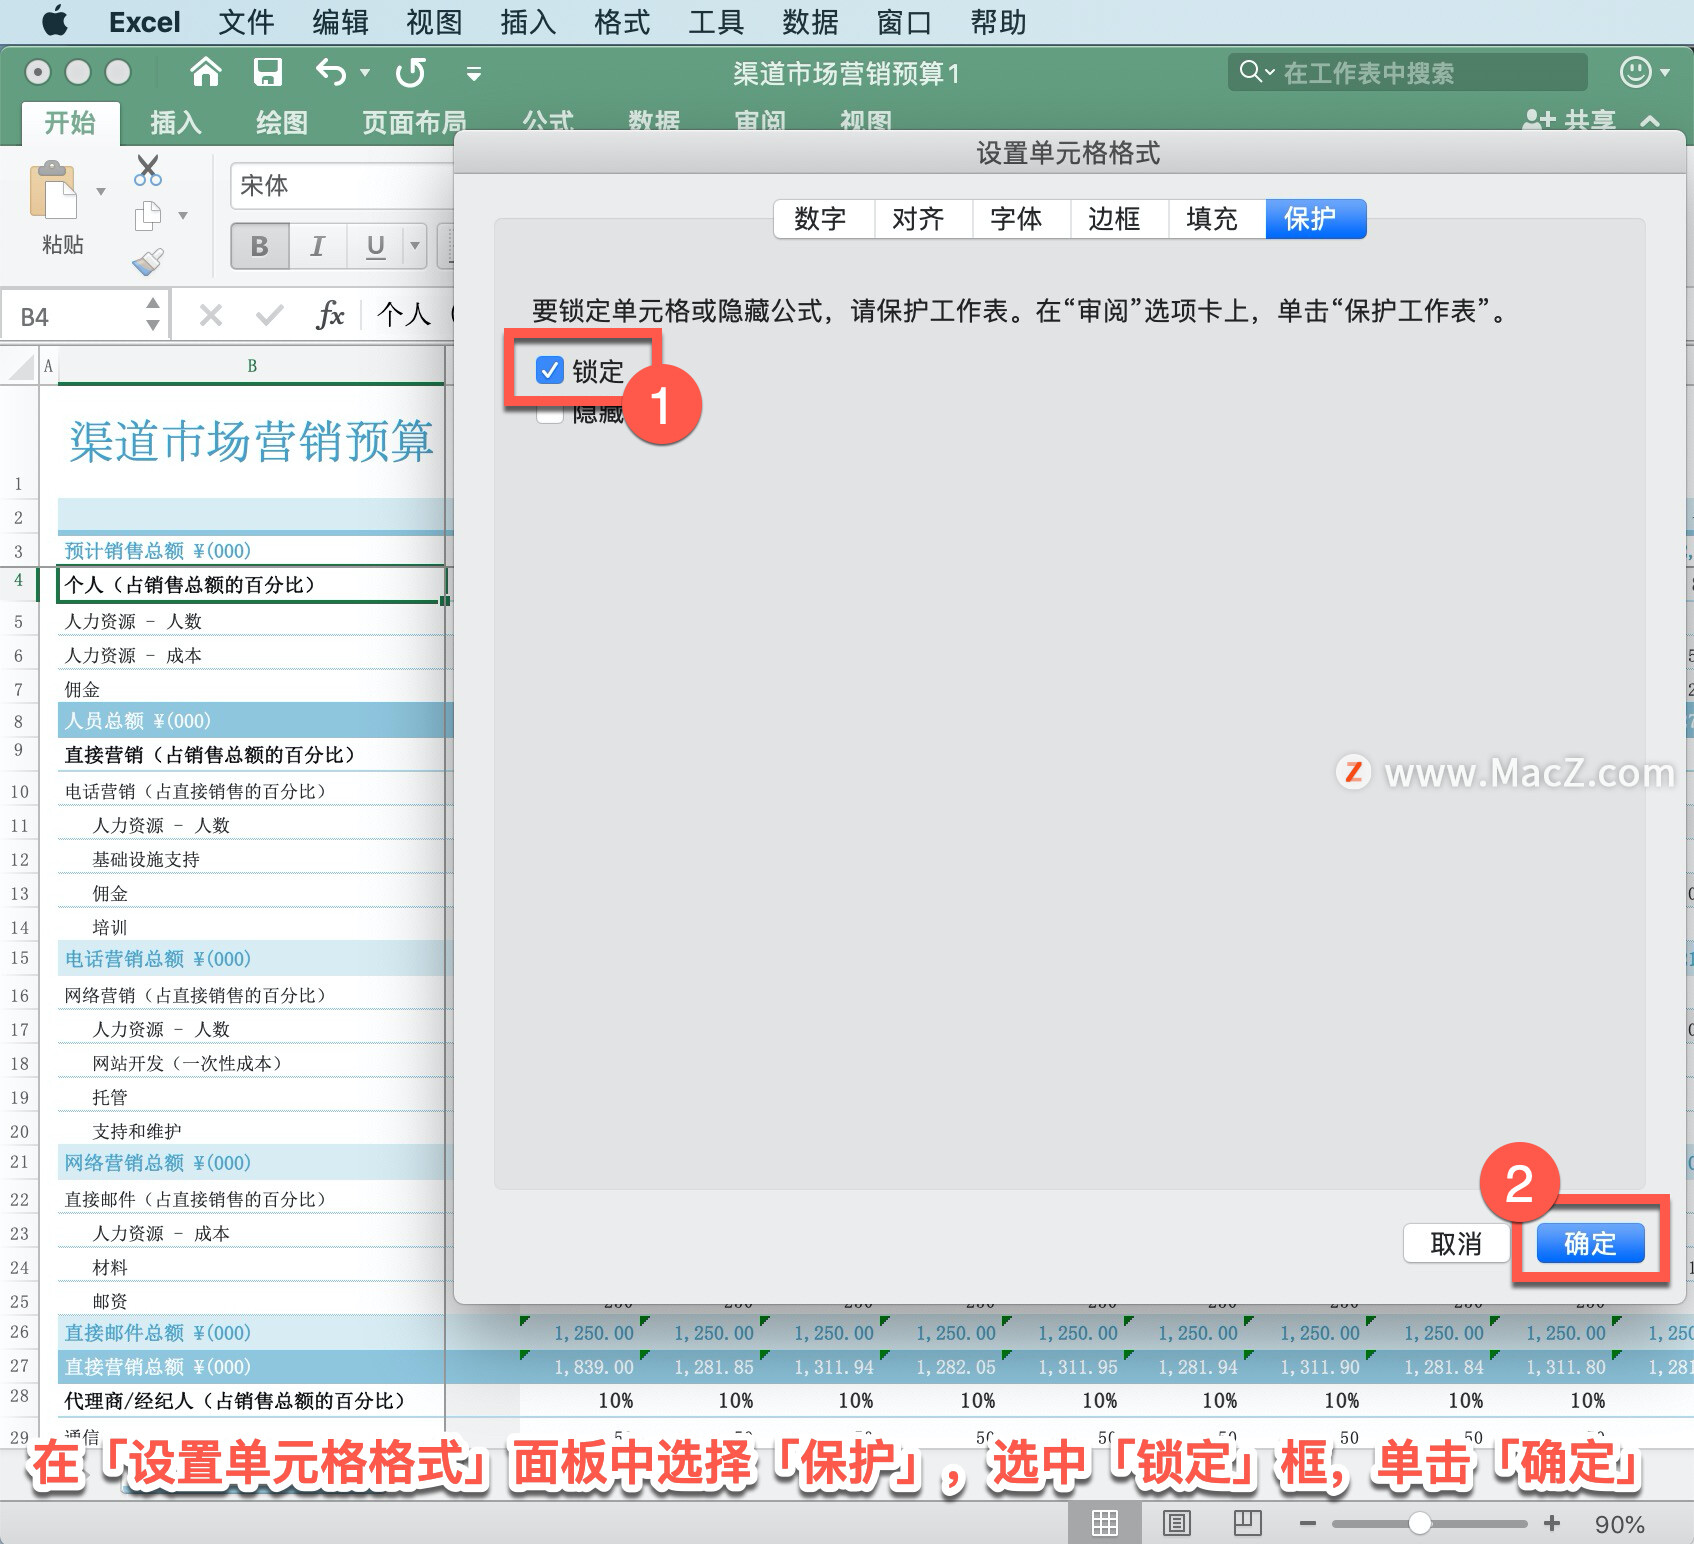Screen dimensions: 1694x1544
Task: Click the search in worksheet field
Action: coord(1408,72)
